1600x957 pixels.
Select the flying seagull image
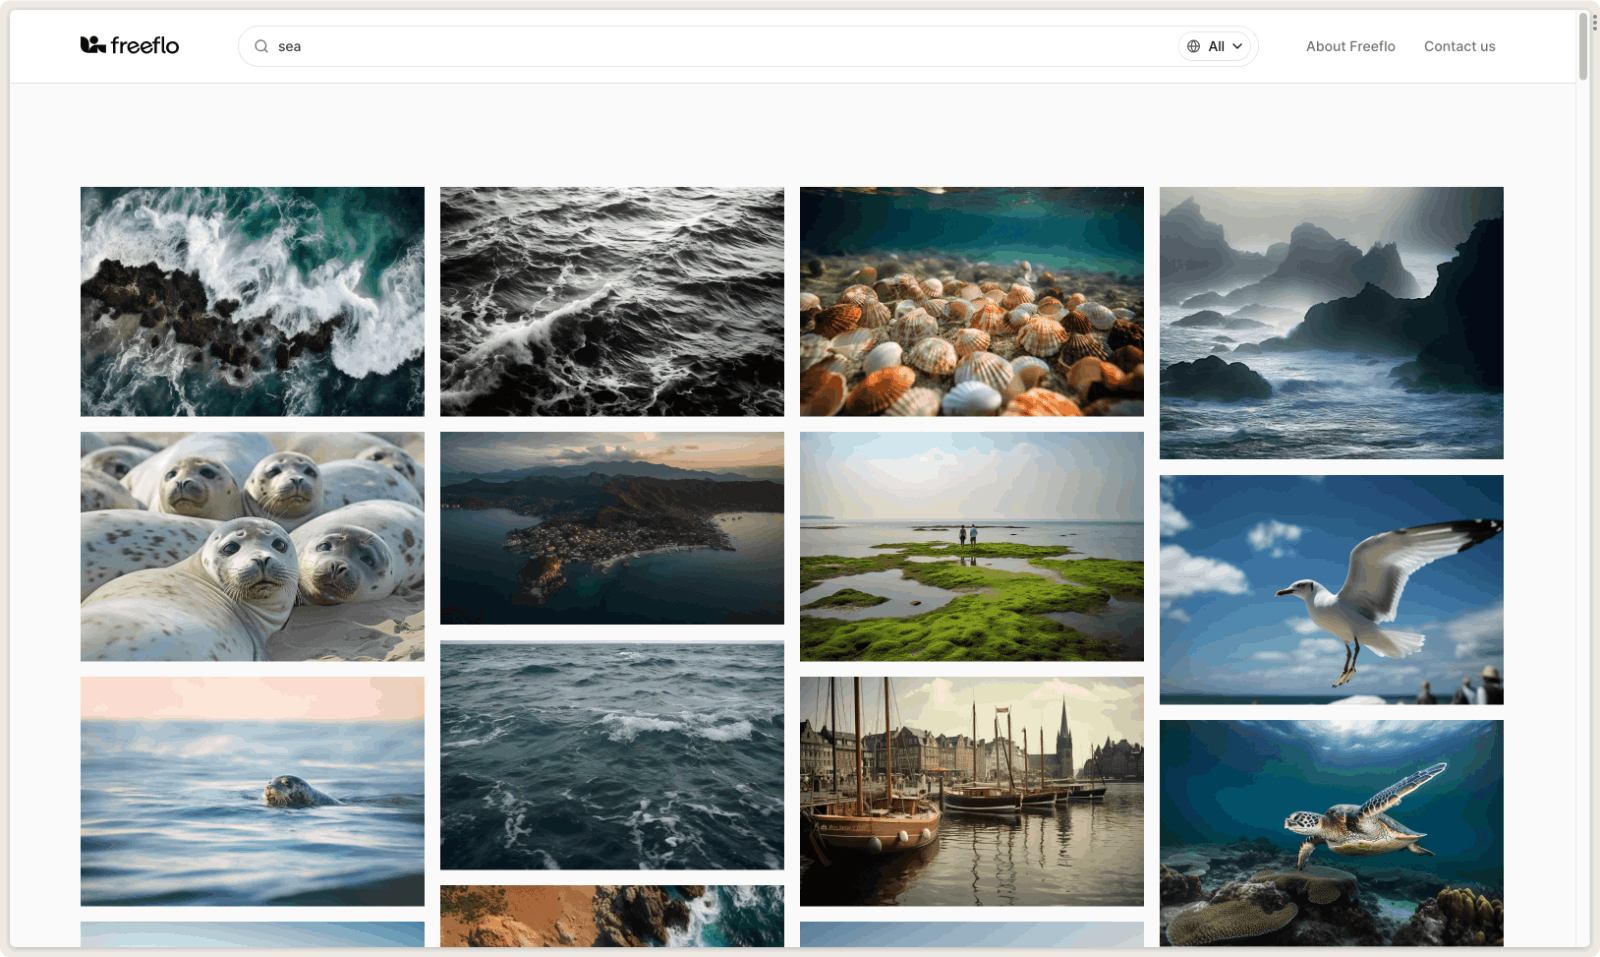(x=1331, y=589)
